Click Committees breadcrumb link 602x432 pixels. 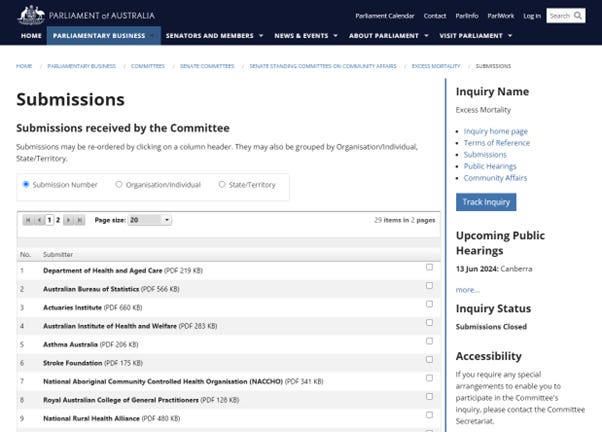(x=148, y=66)
